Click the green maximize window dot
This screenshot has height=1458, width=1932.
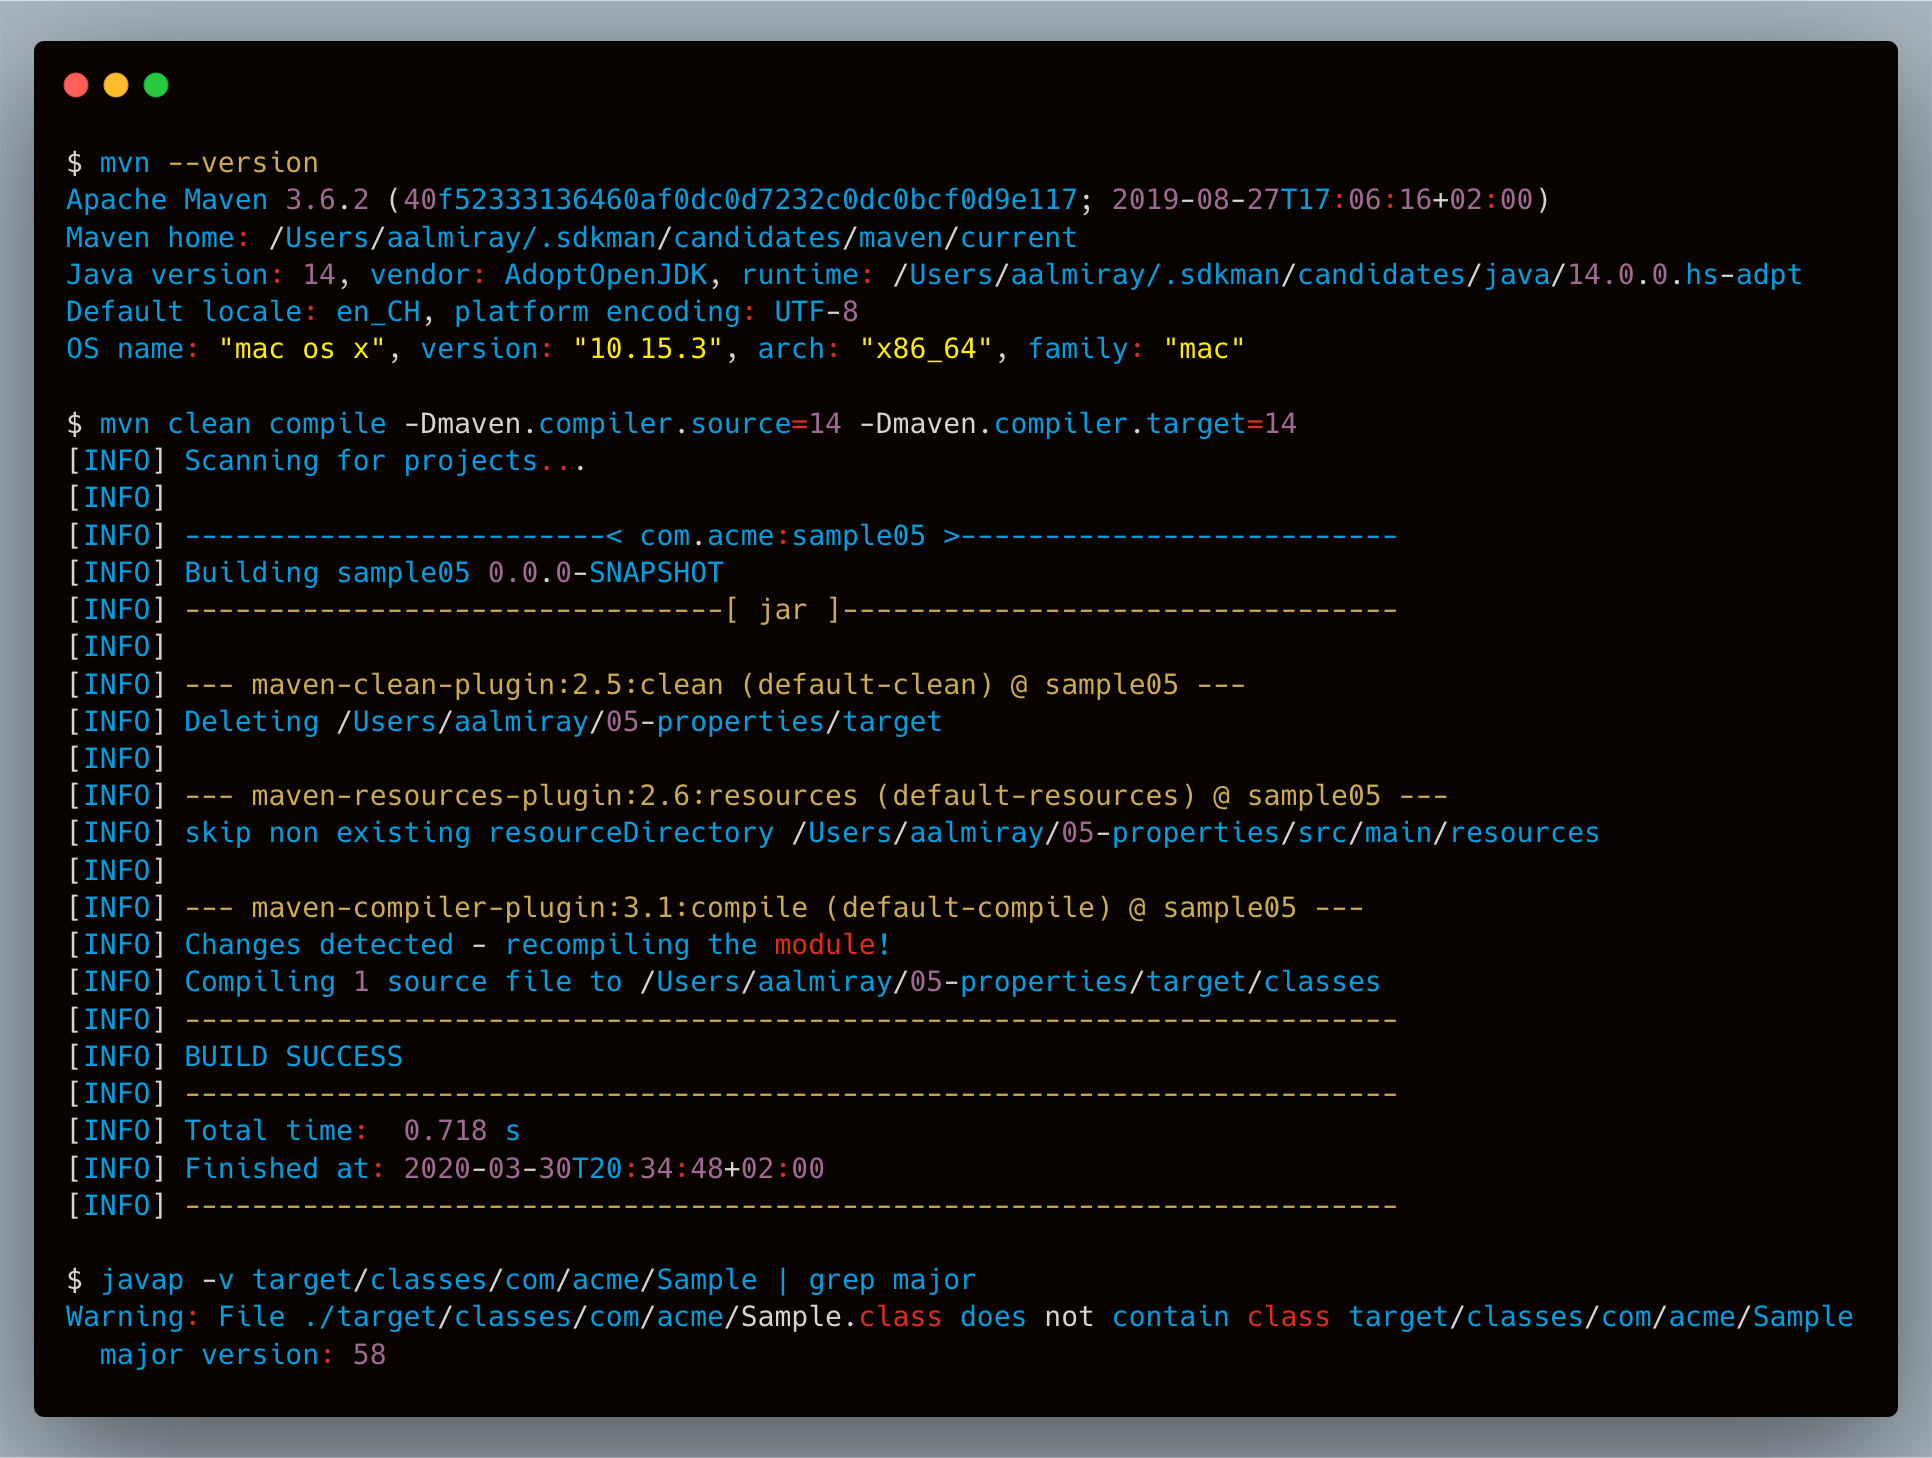pos(156,86)
